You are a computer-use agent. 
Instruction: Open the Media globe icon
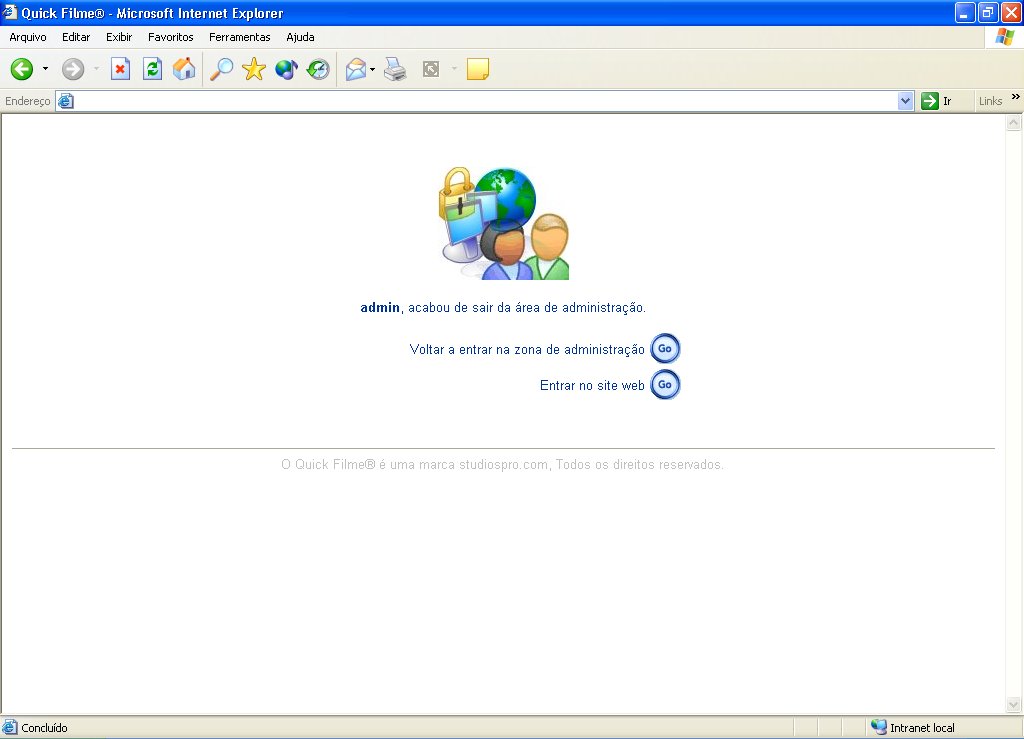[x=286, y=69]
